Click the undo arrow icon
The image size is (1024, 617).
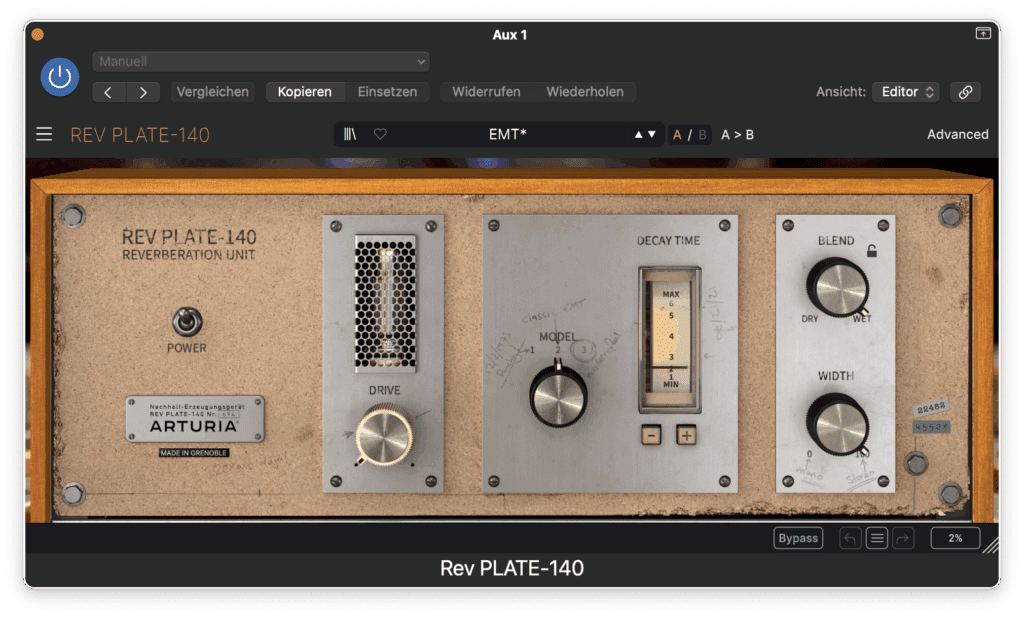[850, 538]
